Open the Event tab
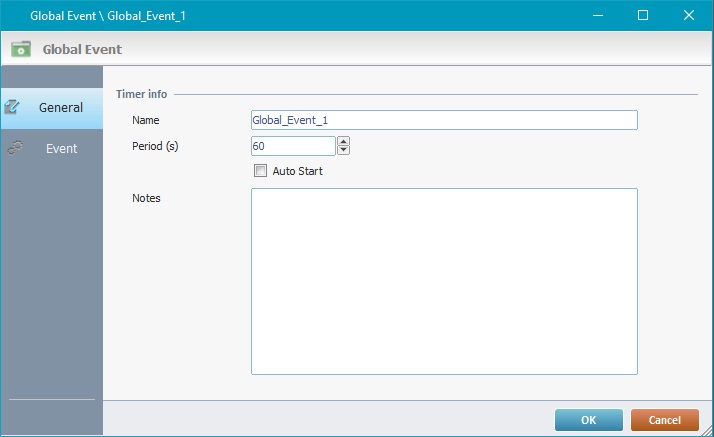 [61, 148]
